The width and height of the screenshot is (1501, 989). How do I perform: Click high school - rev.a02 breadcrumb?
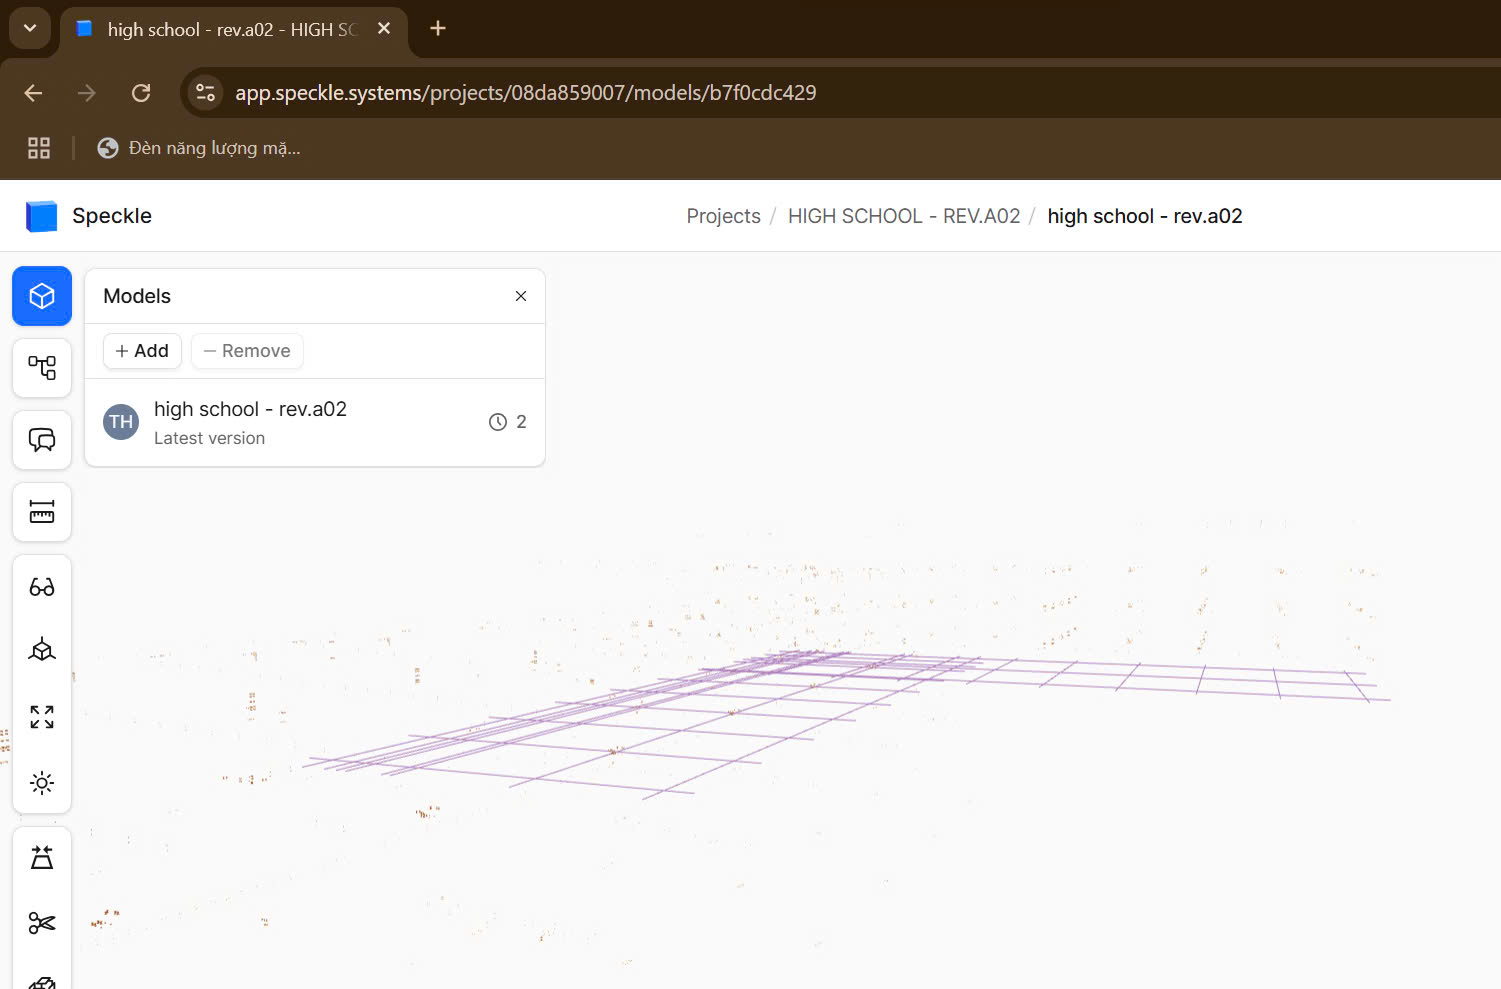1145,216
